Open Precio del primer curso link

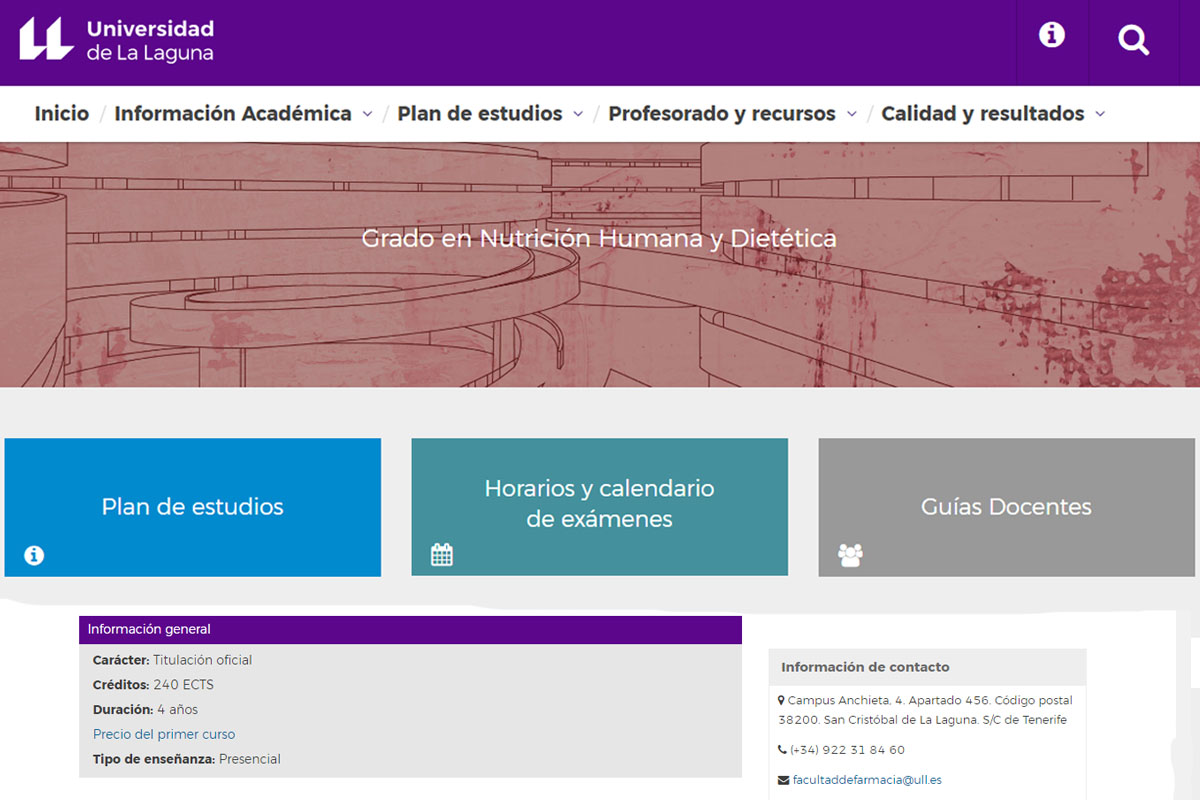pos(164,734)
